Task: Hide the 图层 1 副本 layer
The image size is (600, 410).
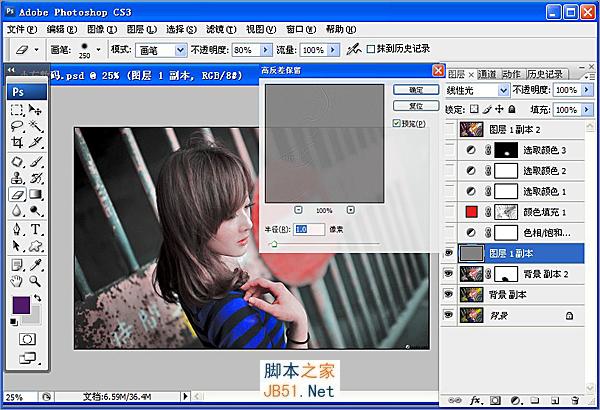Action: (x=448, y=253)
